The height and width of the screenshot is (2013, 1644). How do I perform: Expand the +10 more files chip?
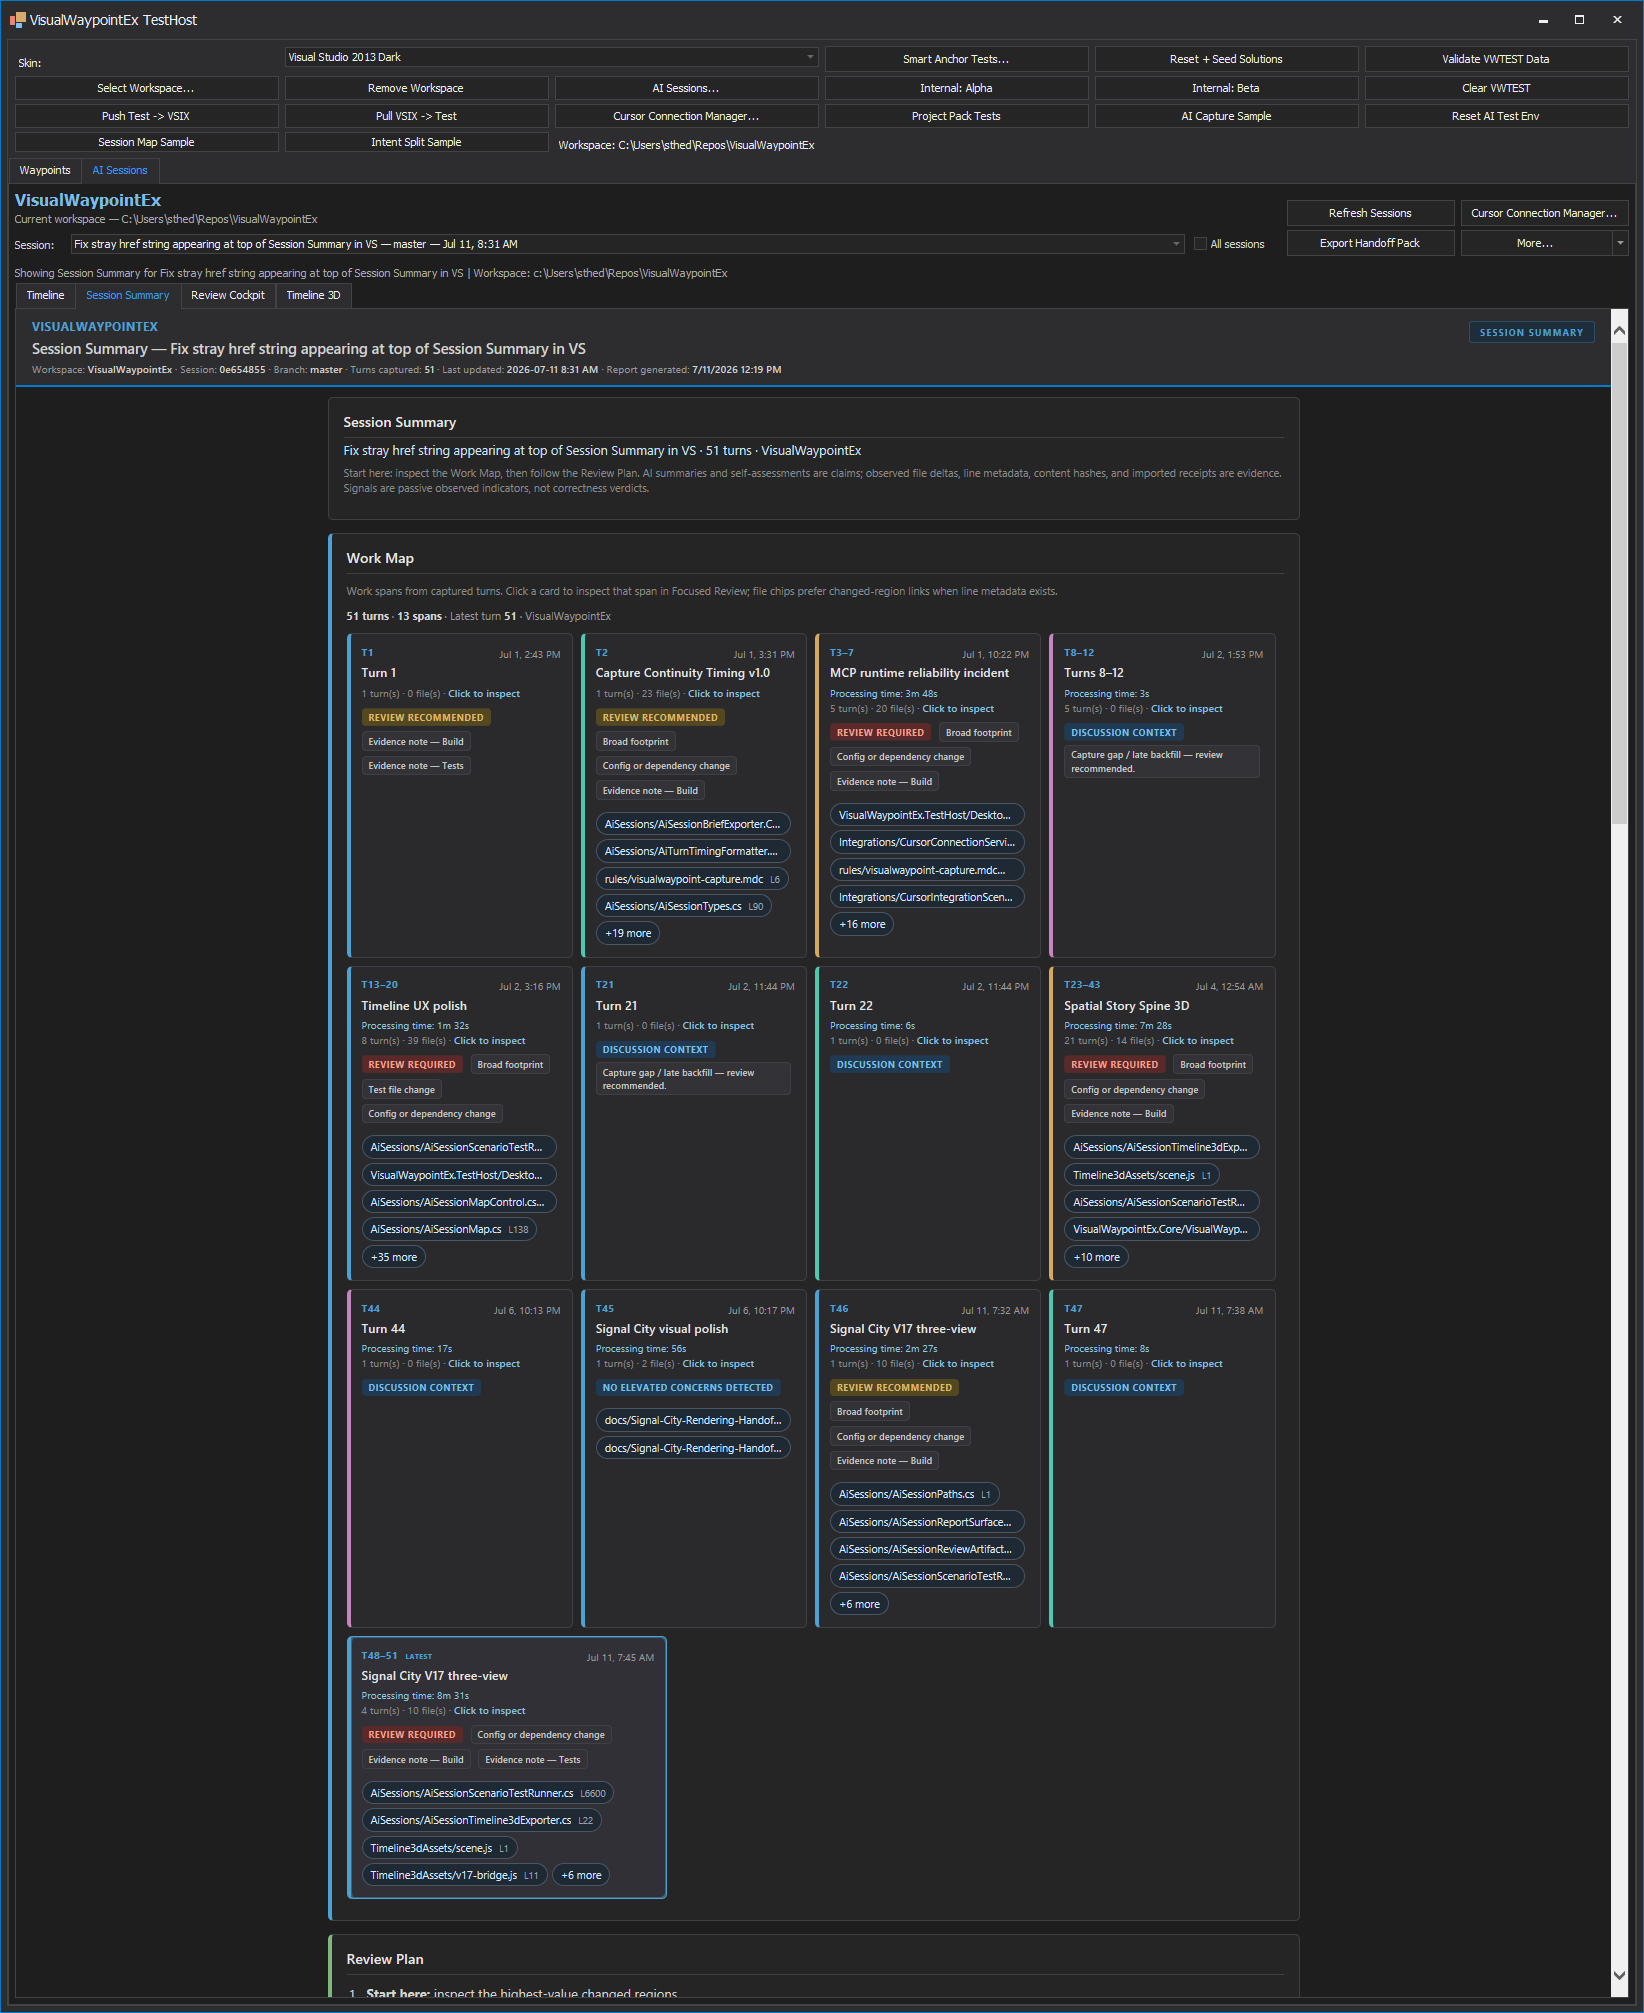[1096, 1257]
